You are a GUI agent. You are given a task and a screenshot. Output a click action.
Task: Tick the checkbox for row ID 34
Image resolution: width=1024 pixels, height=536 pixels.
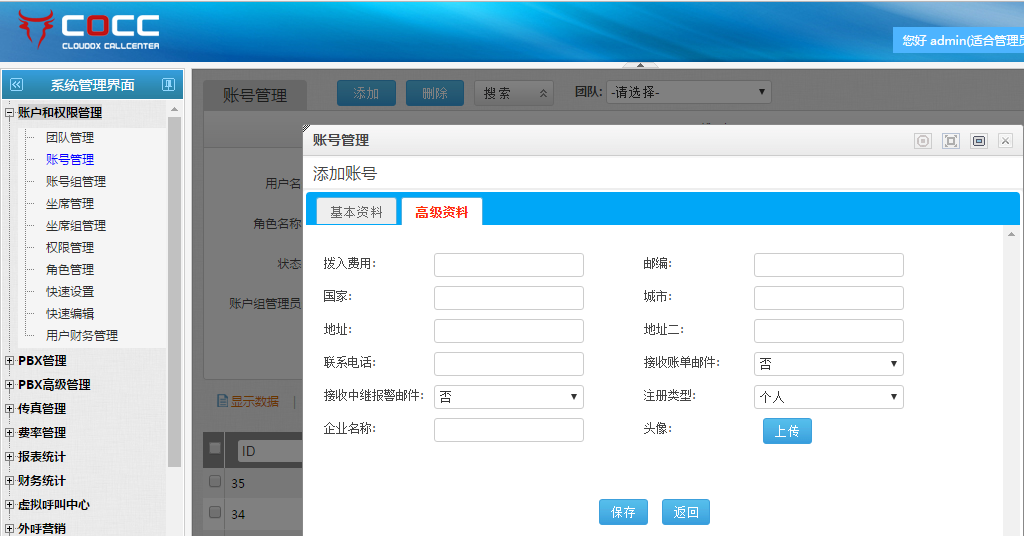point(214,512)
